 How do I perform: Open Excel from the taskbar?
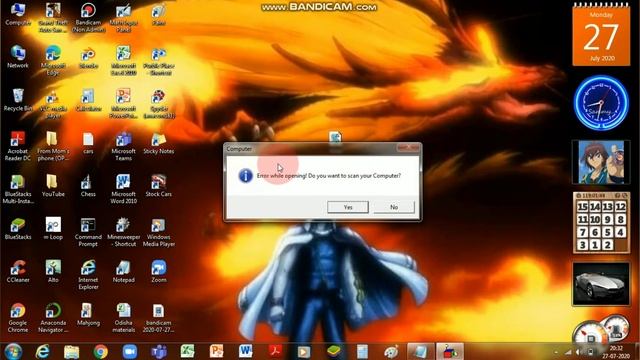(187, 351)
